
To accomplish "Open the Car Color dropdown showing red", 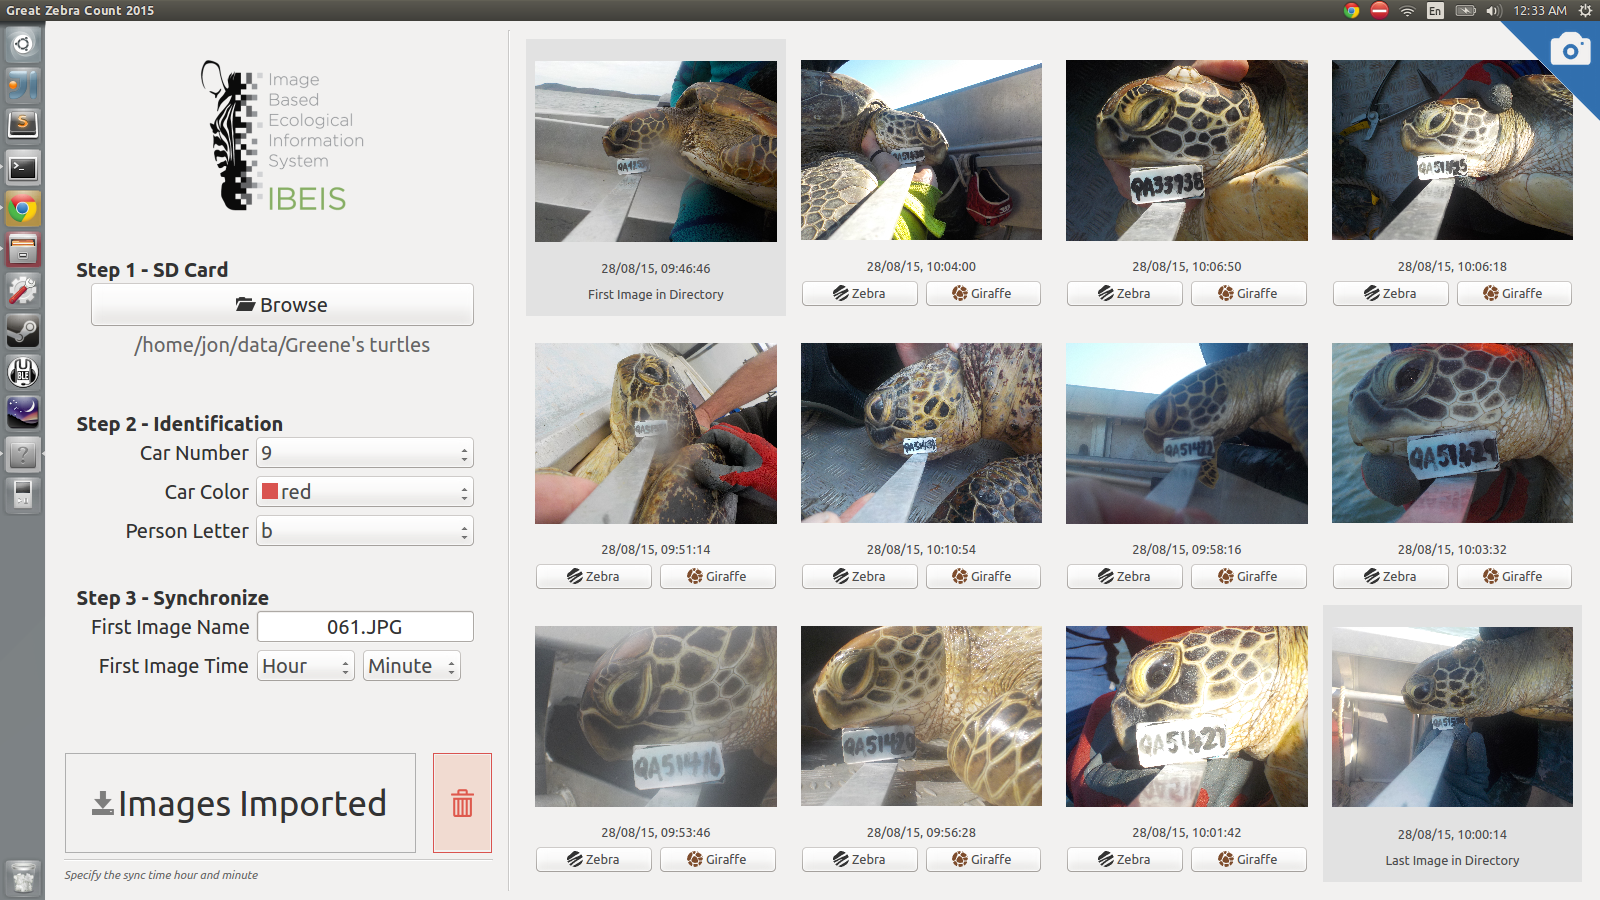I will tap(365, 492).
